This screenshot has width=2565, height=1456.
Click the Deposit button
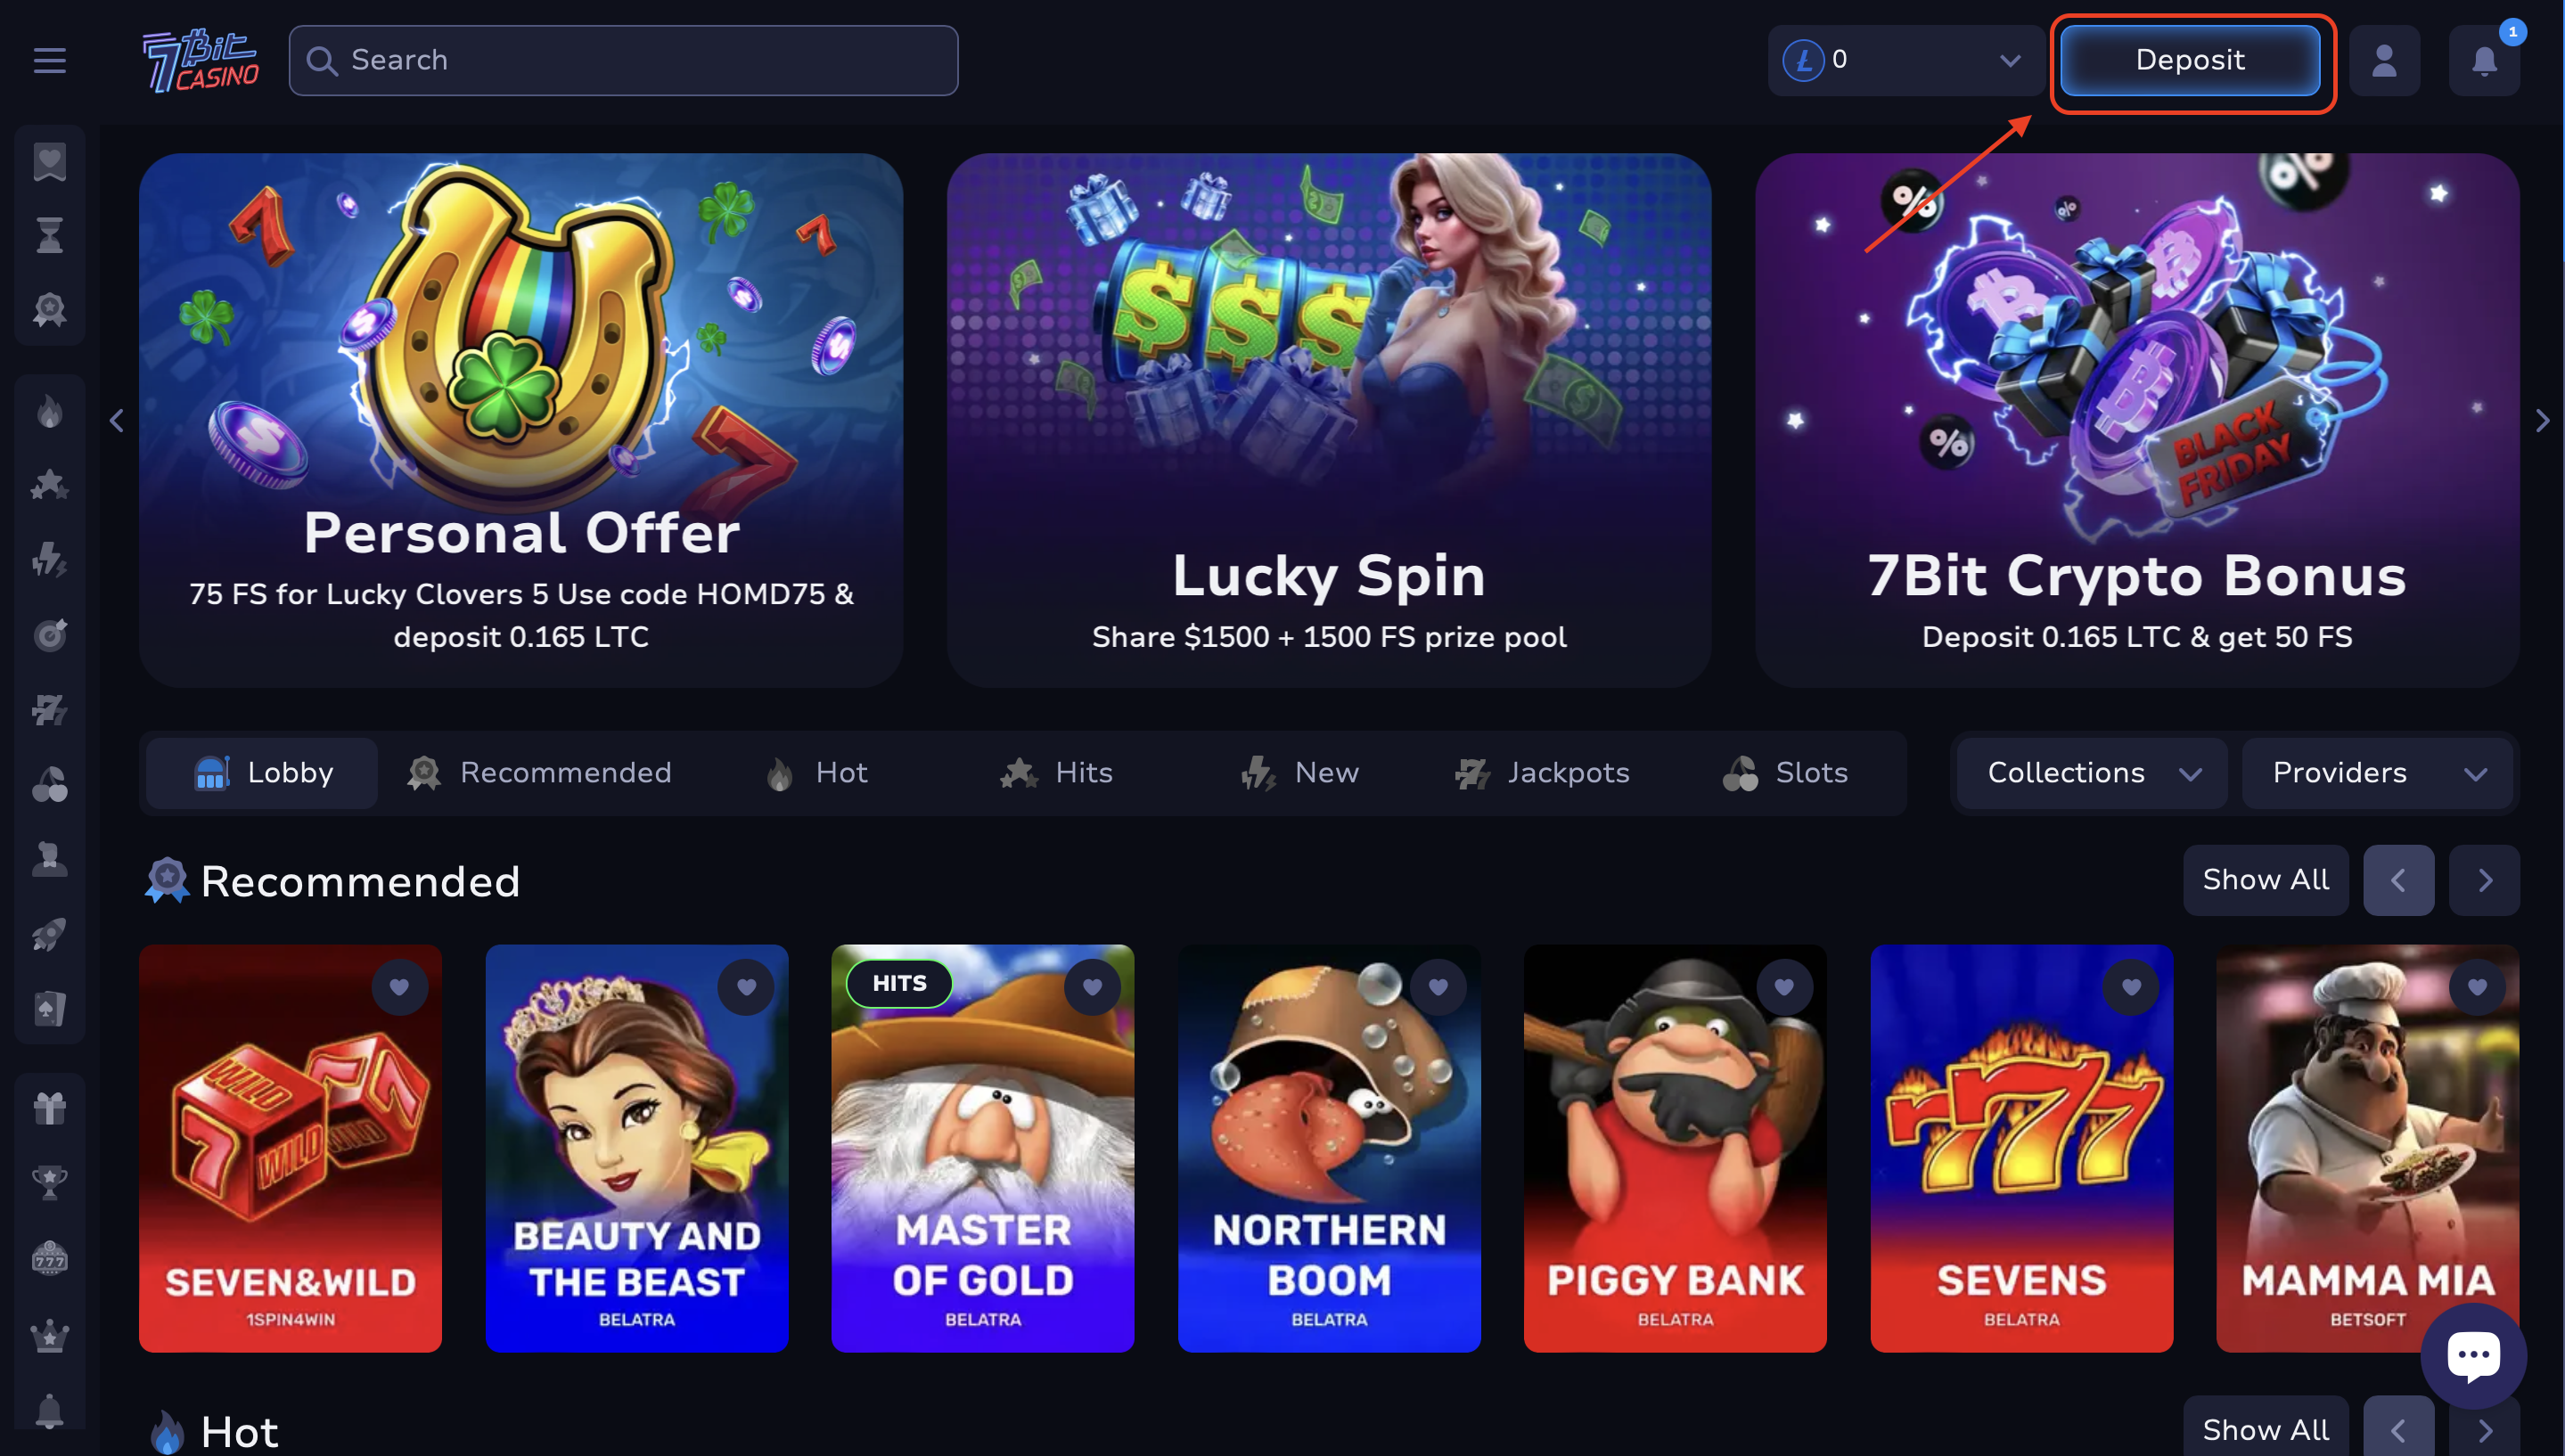coord(2190,60)
